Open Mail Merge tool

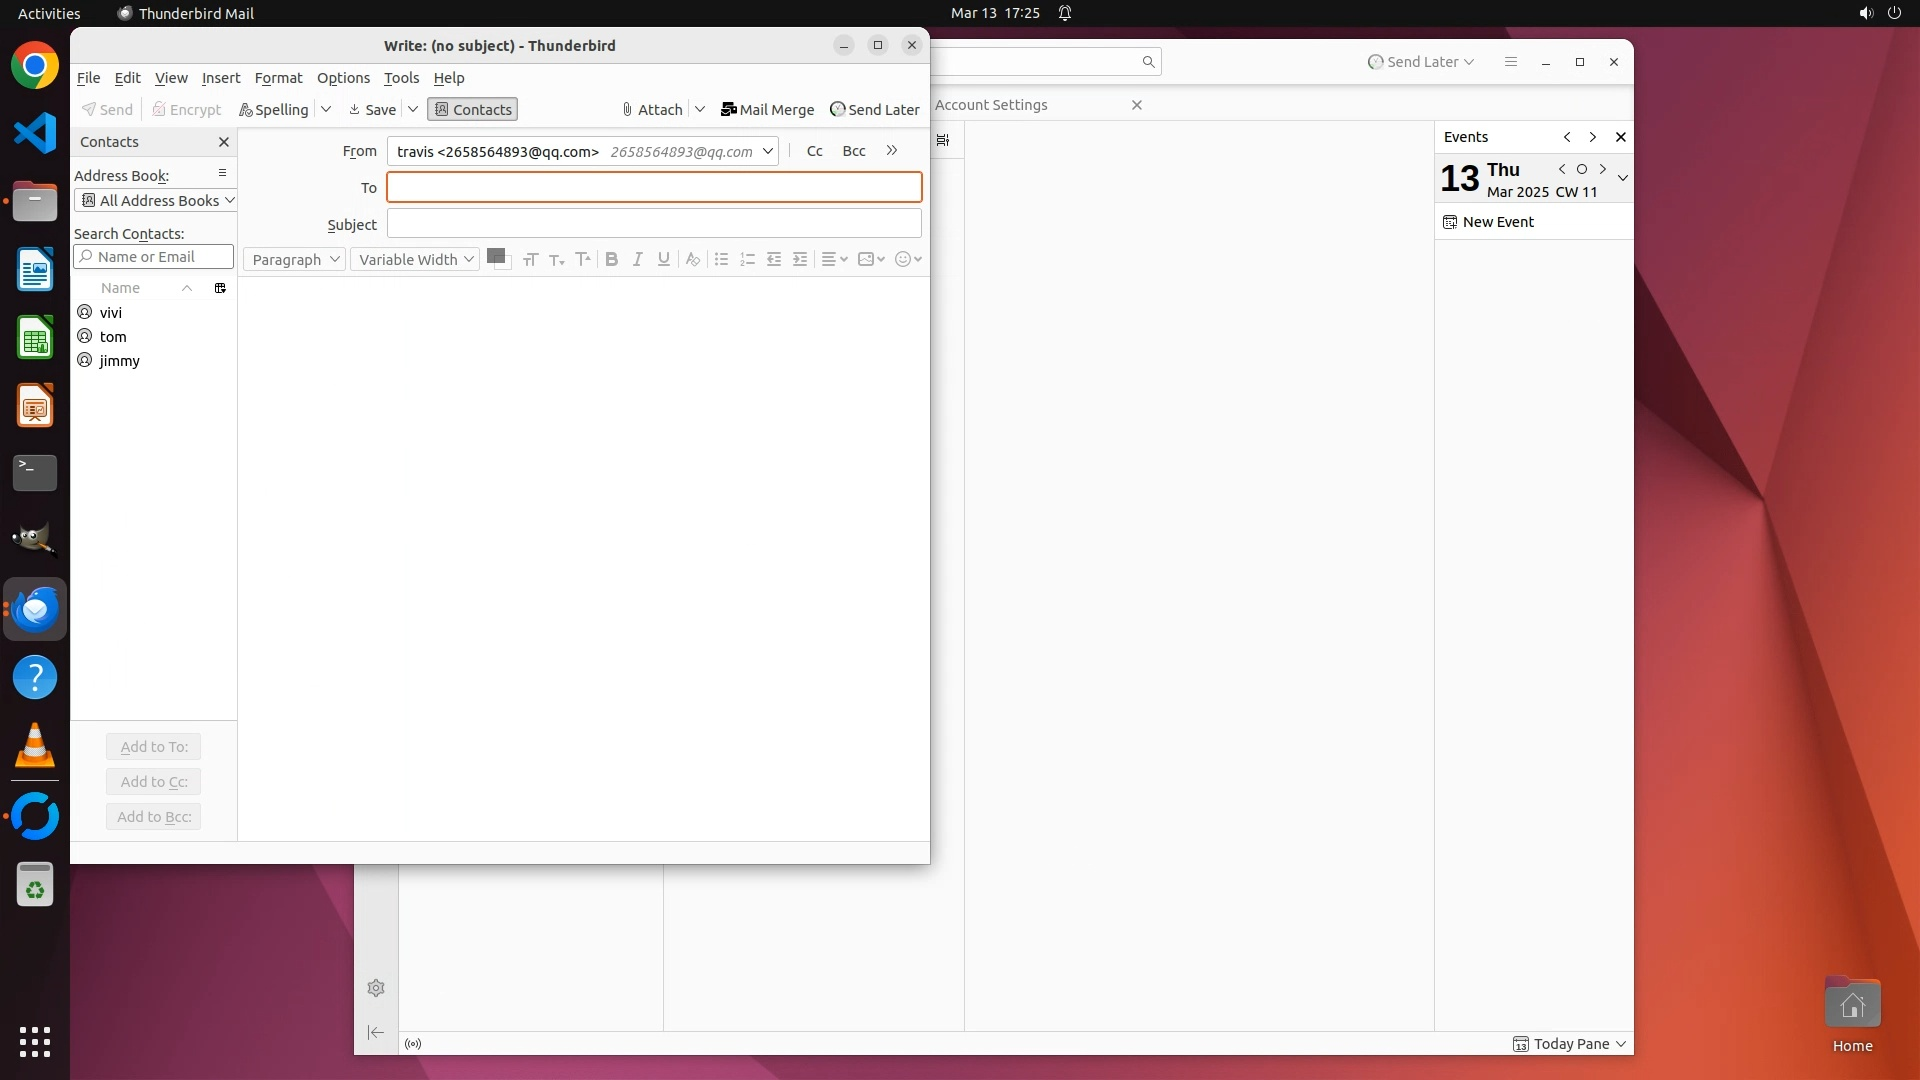[767, 110]
